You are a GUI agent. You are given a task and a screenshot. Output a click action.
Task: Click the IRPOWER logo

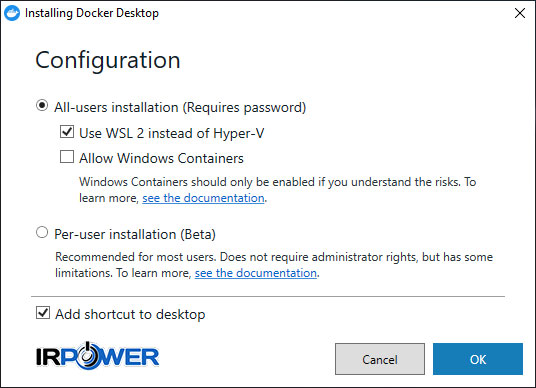(x=97, y=356)
